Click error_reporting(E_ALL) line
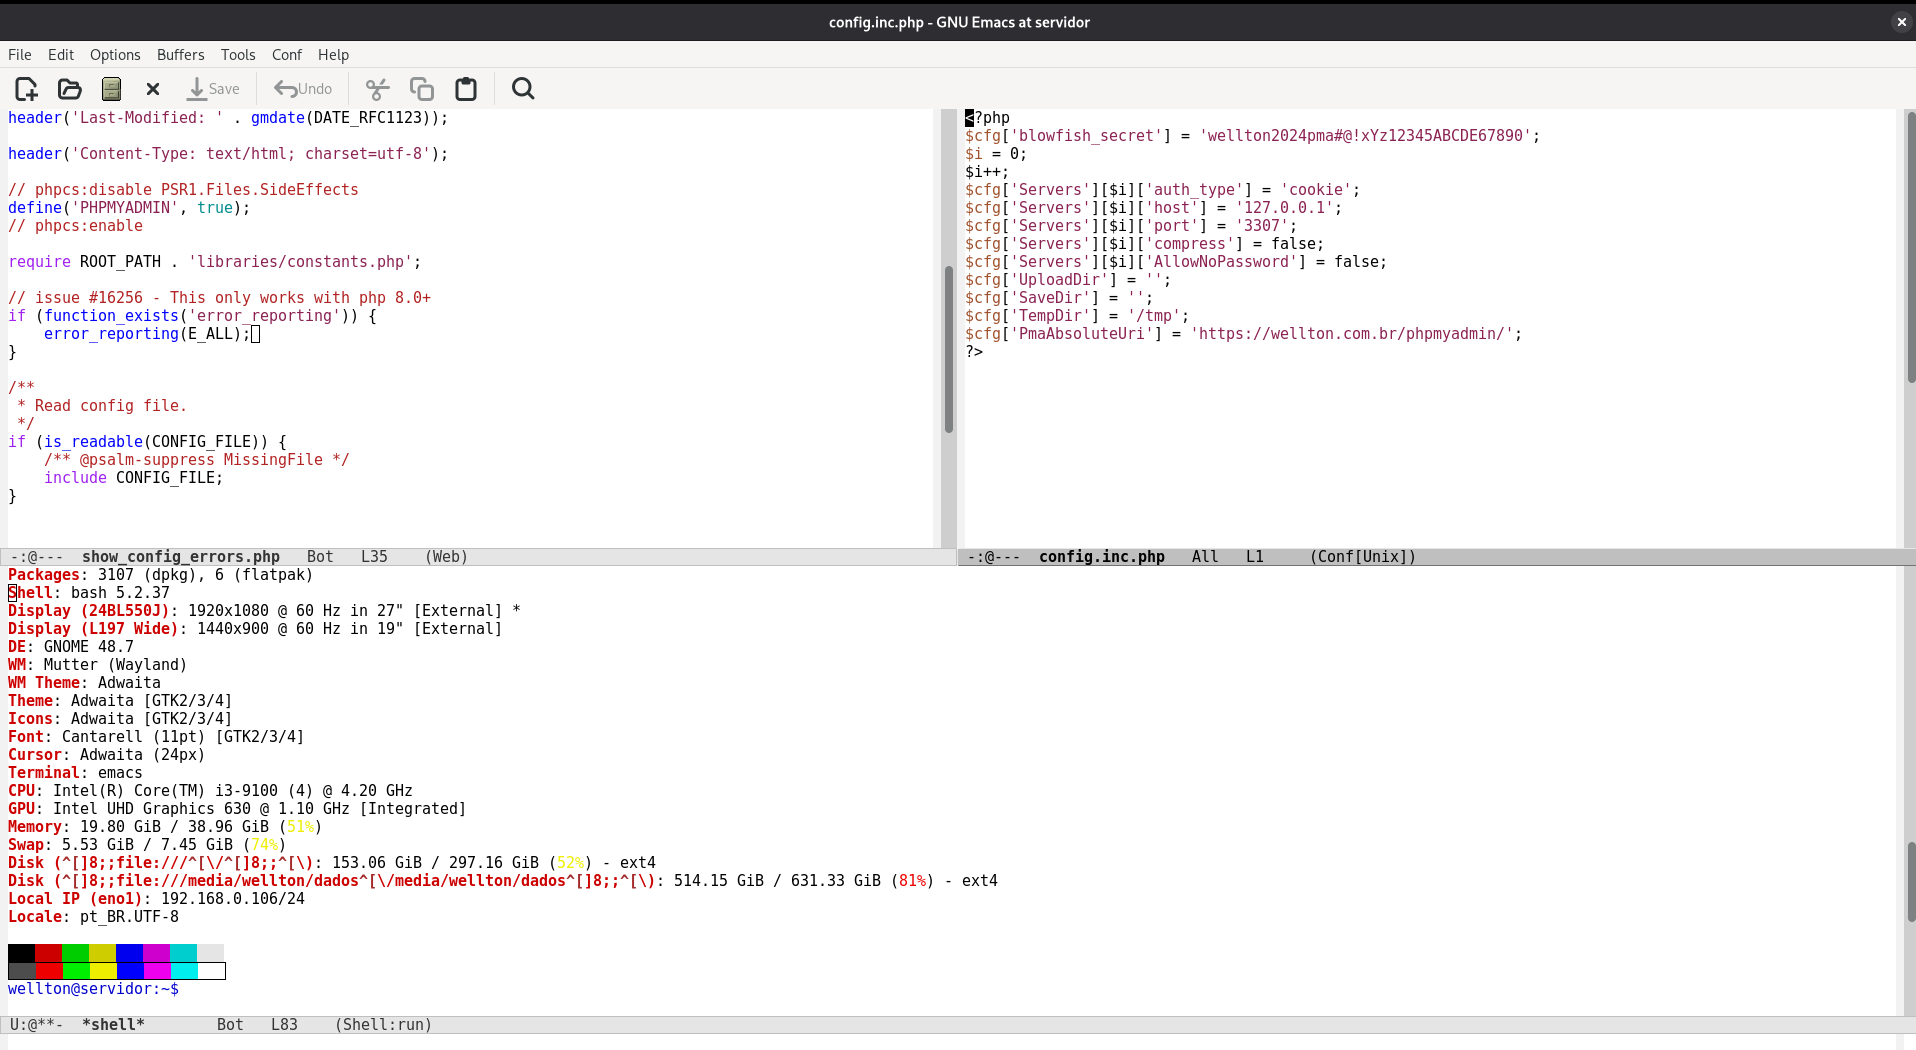 pyautogui.click(x=147, y=334)
